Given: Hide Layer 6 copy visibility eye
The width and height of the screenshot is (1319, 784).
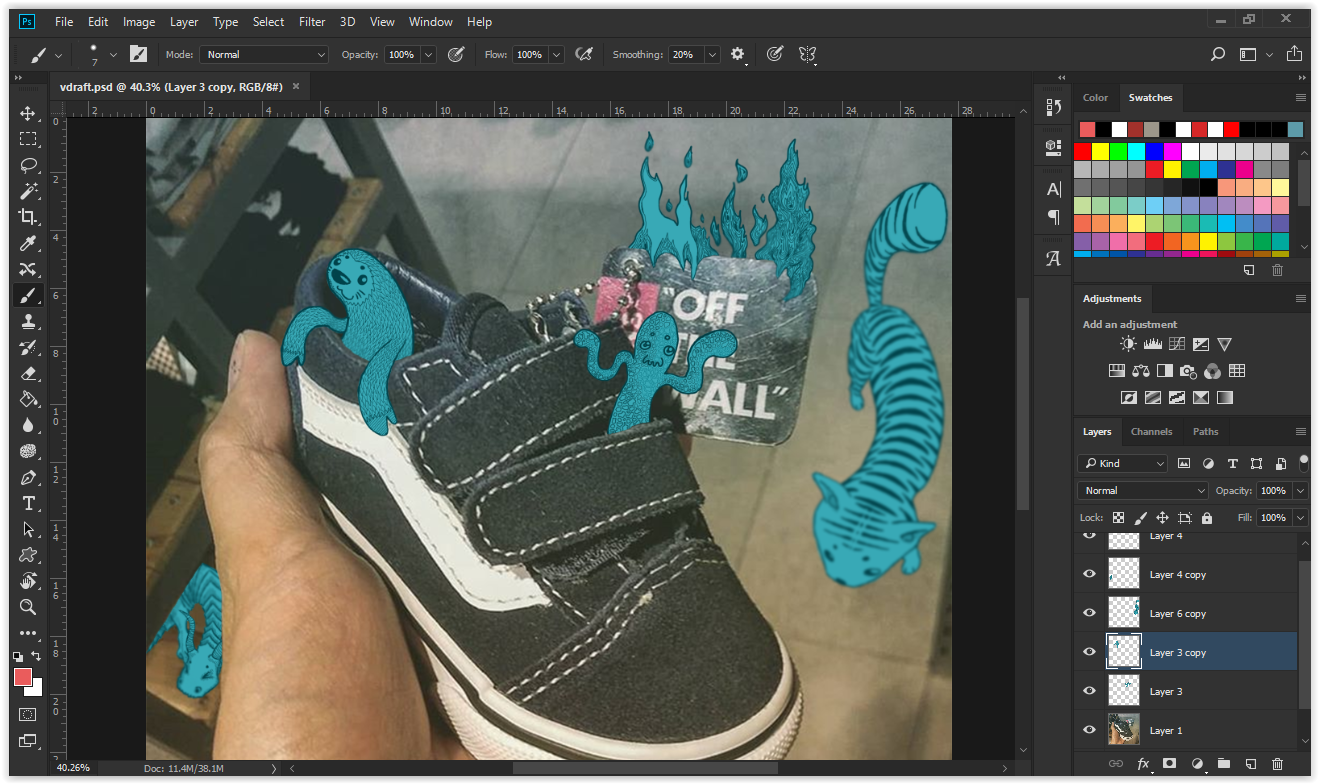Looking at the screenshot, I should pos(1090,613).
